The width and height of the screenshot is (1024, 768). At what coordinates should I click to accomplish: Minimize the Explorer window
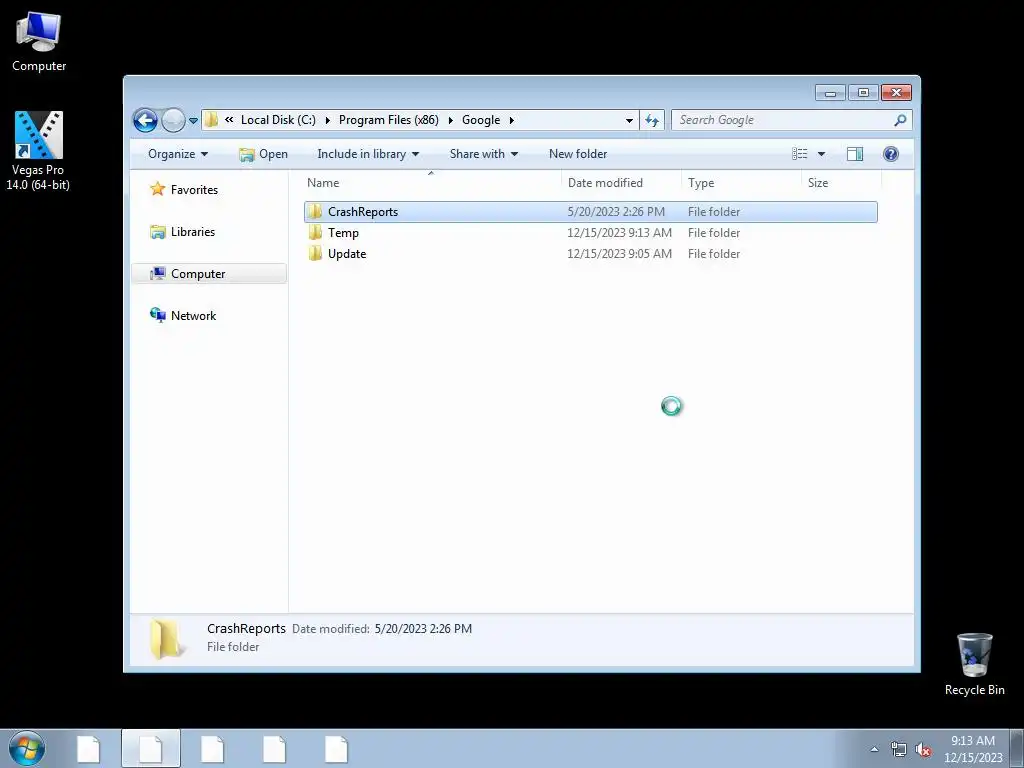click(x=830, y=93)
